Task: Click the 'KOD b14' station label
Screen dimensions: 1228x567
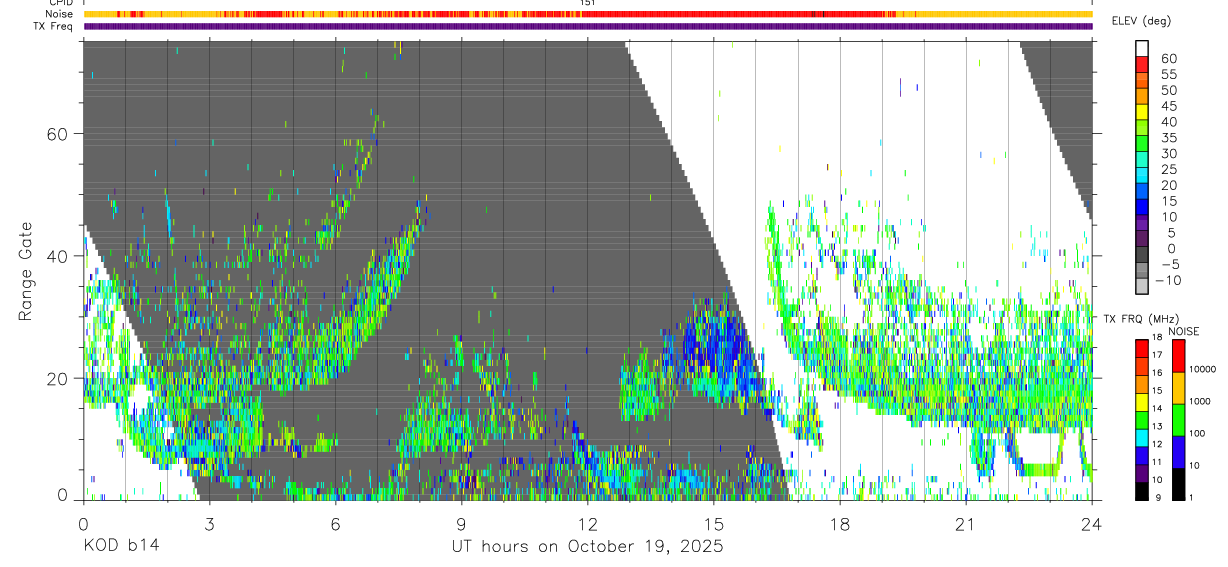Action: click(x=121, y=546)
